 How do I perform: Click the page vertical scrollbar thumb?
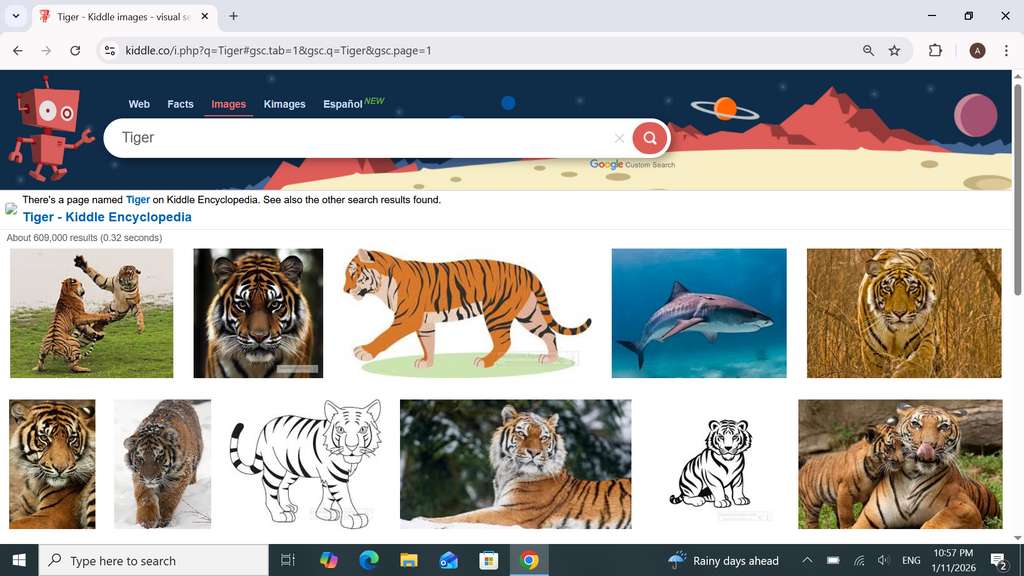tap(1017, 189)
